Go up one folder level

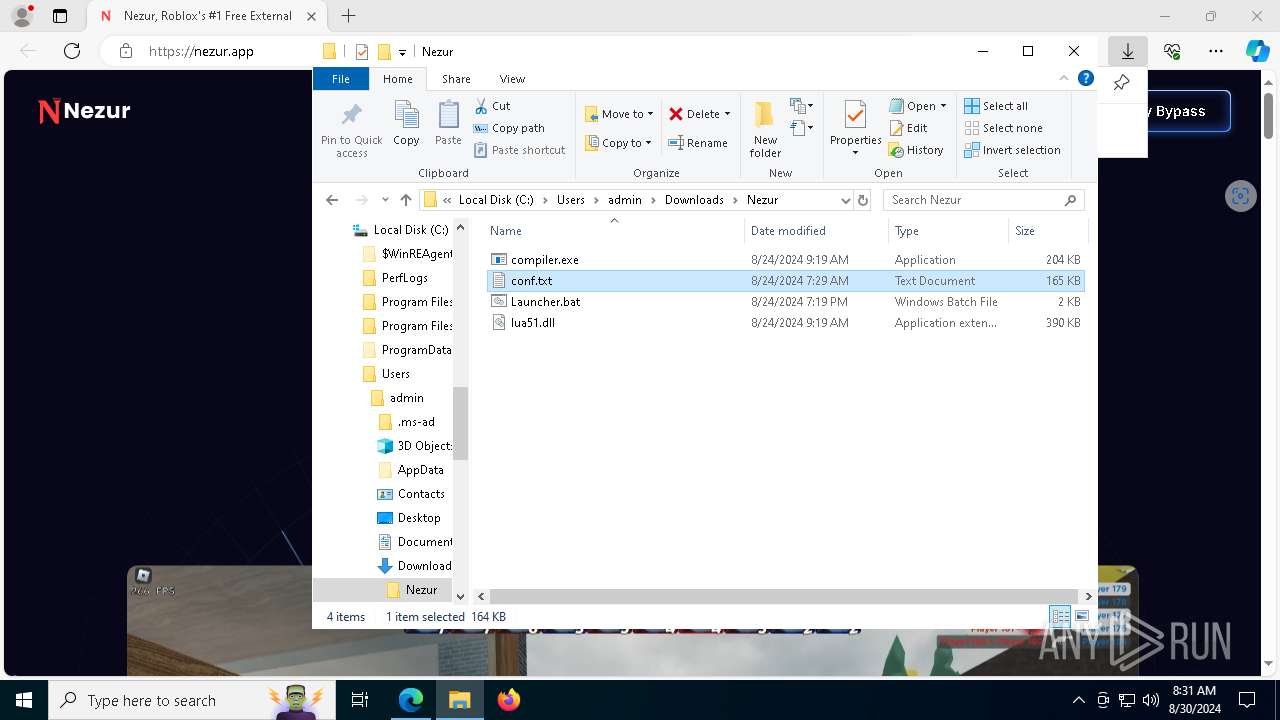coord(405,200)
